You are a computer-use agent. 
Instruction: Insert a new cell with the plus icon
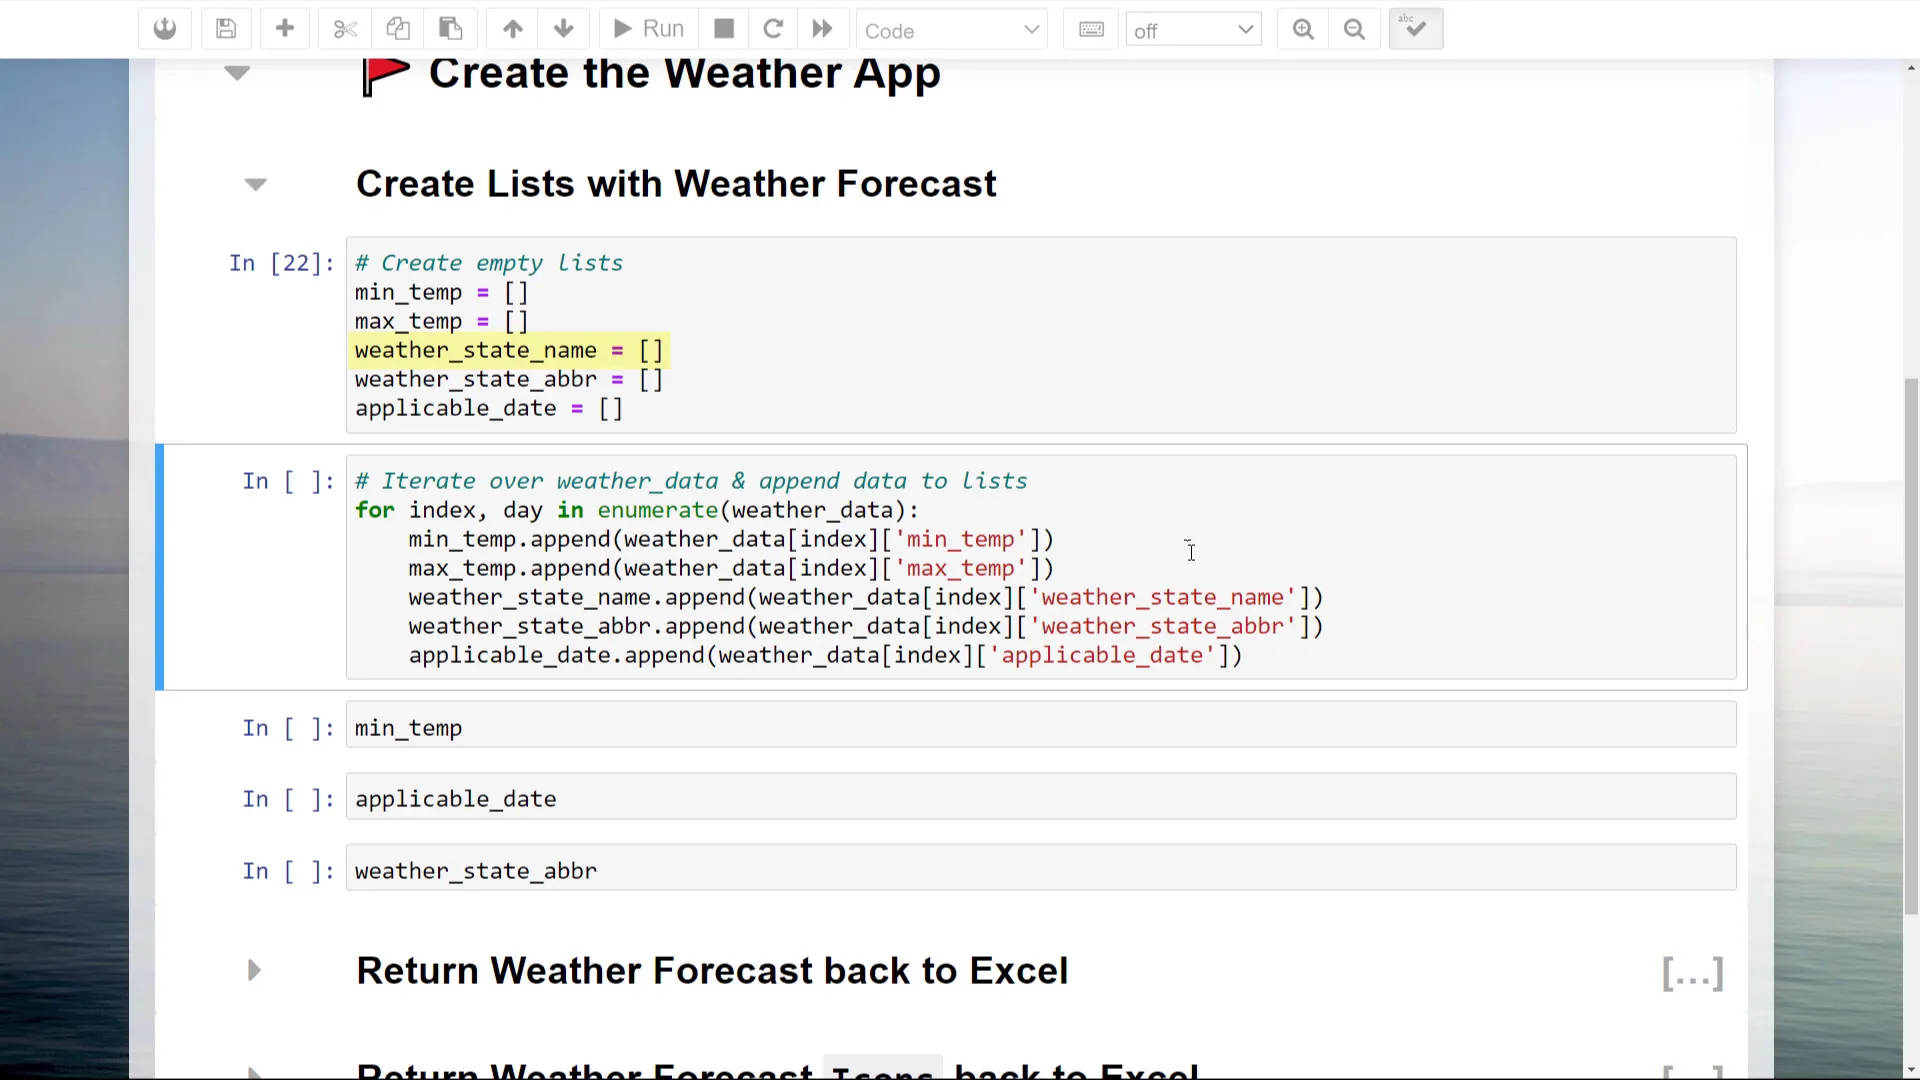coord(285,29)
